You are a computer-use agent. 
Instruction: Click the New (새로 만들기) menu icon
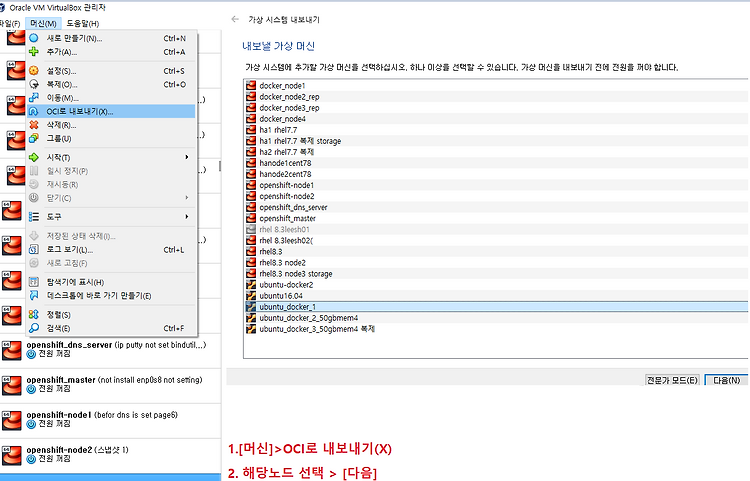[x=34, y=38]
